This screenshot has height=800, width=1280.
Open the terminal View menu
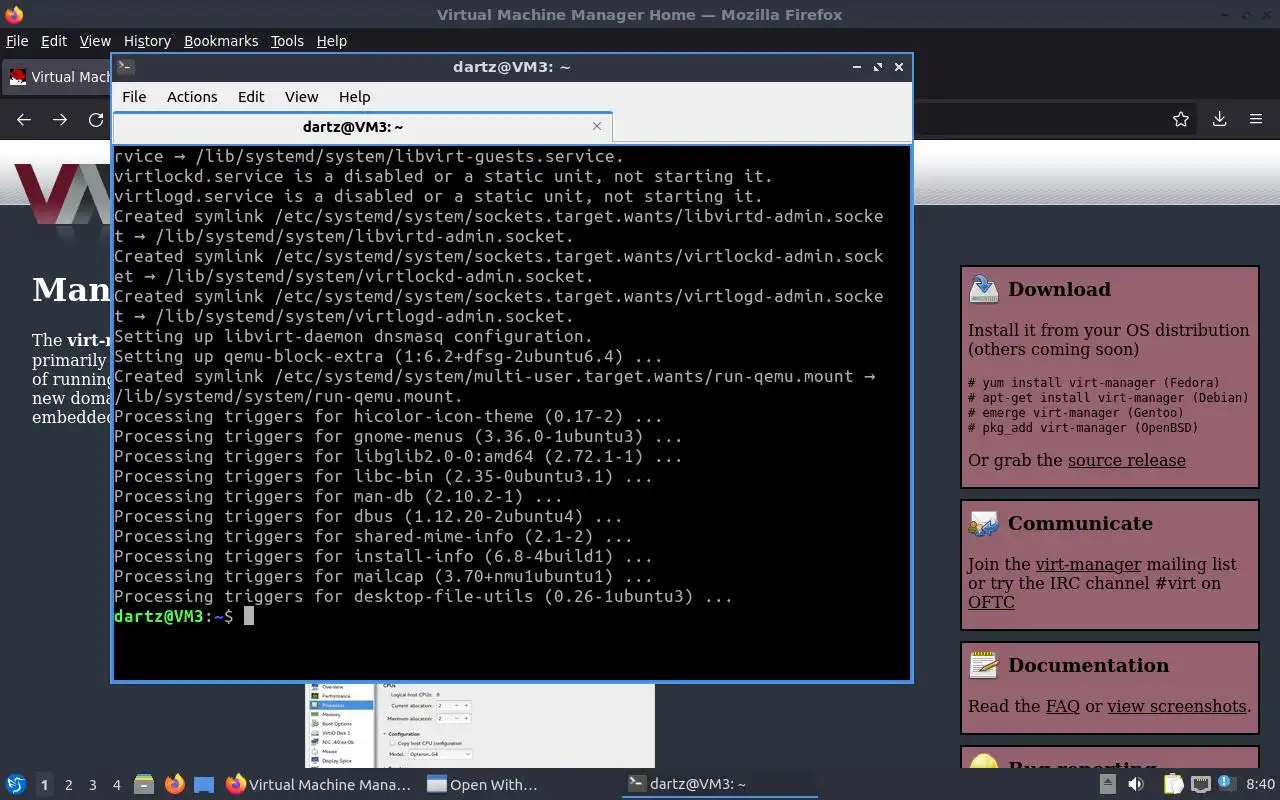(x=301, y=97)
